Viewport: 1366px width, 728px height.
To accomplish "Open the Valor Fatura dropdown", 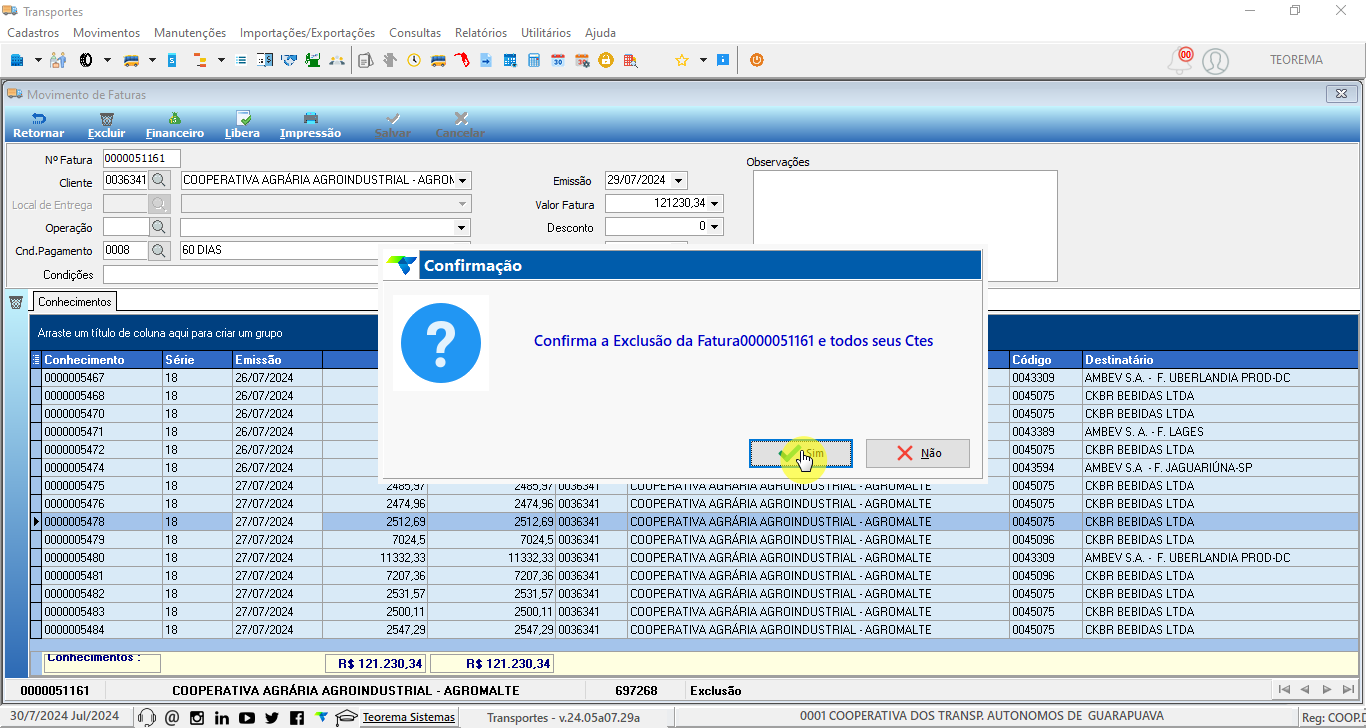I will pos(715,204).
